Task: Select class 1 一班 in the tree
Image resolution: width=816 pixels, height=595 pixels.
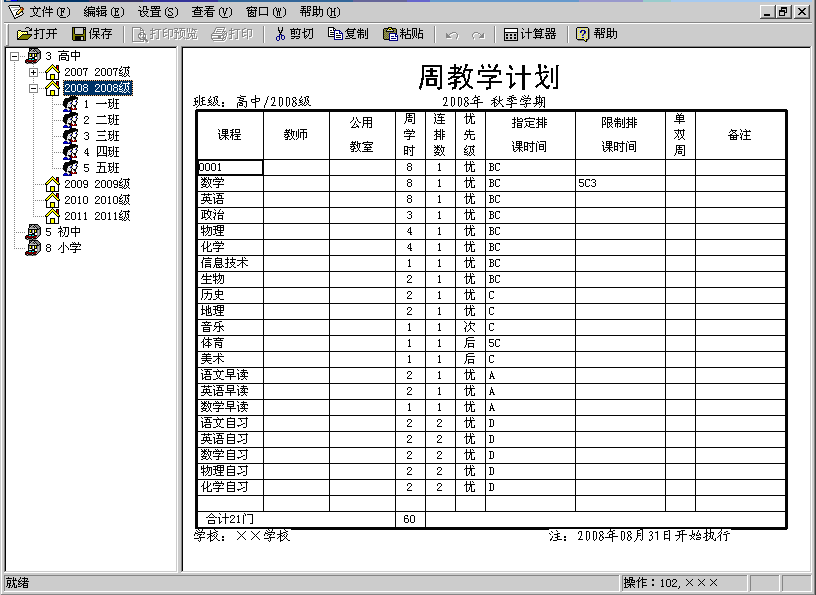Action: 100,104
